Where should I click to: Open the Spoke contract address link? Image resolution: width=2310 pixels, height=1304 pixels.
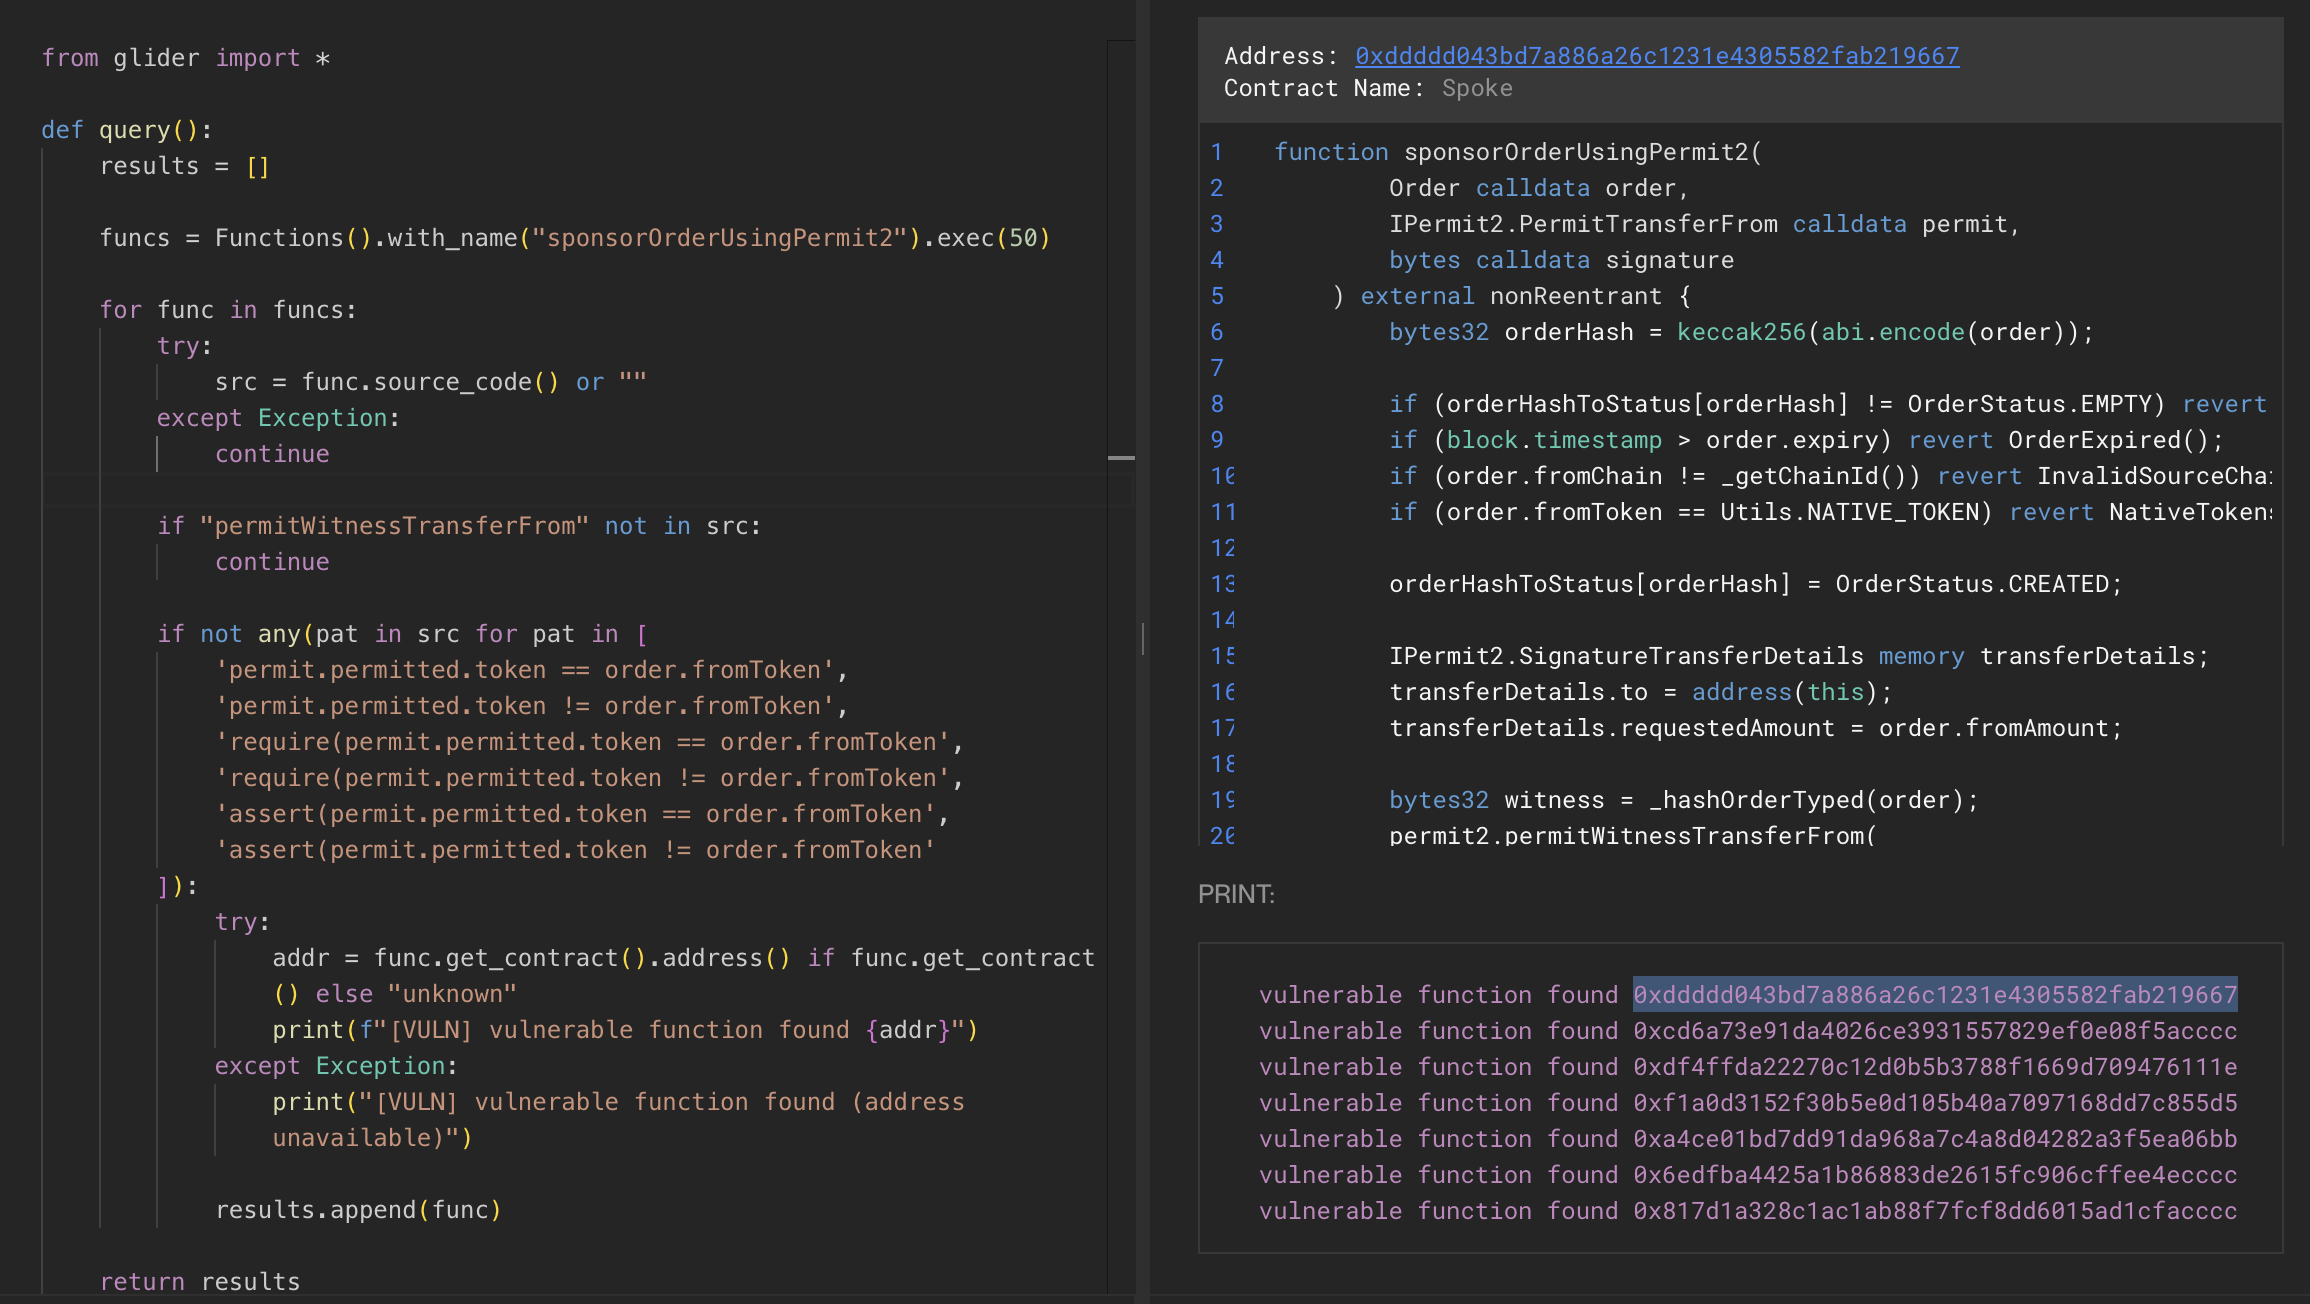tap(1656, 56)
